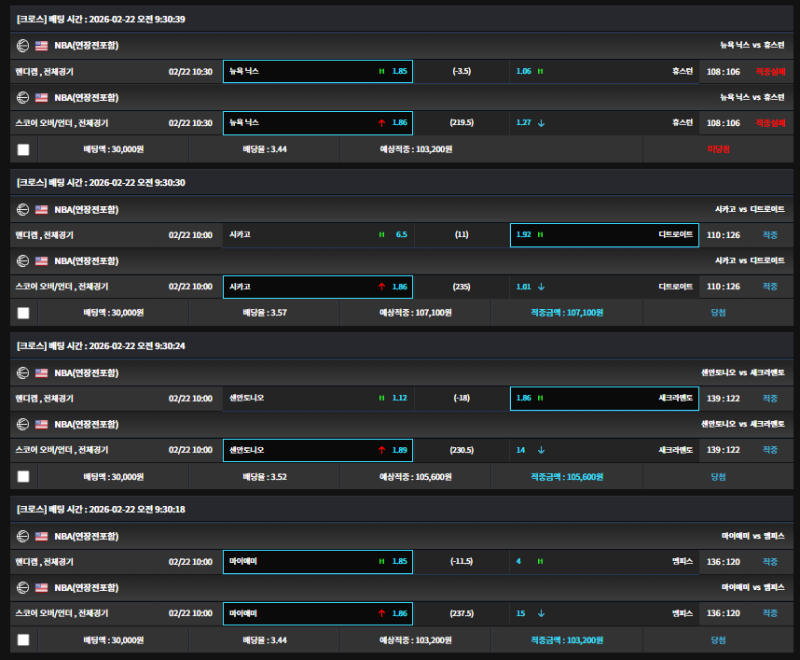Check the box on the 3.57 odds bet
The width and height of the screenshot is (800, 660).
[x=23, y=312]
